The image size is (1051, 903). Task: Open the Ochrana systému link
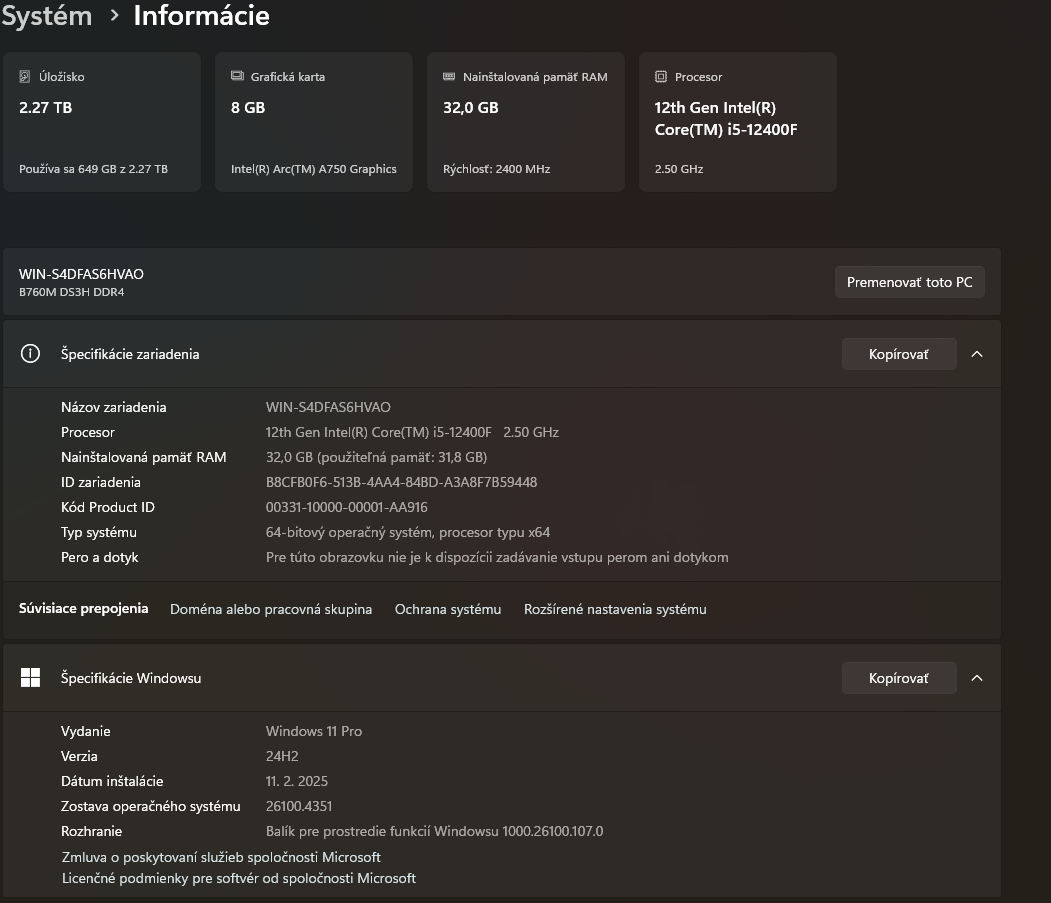(448, 609)
